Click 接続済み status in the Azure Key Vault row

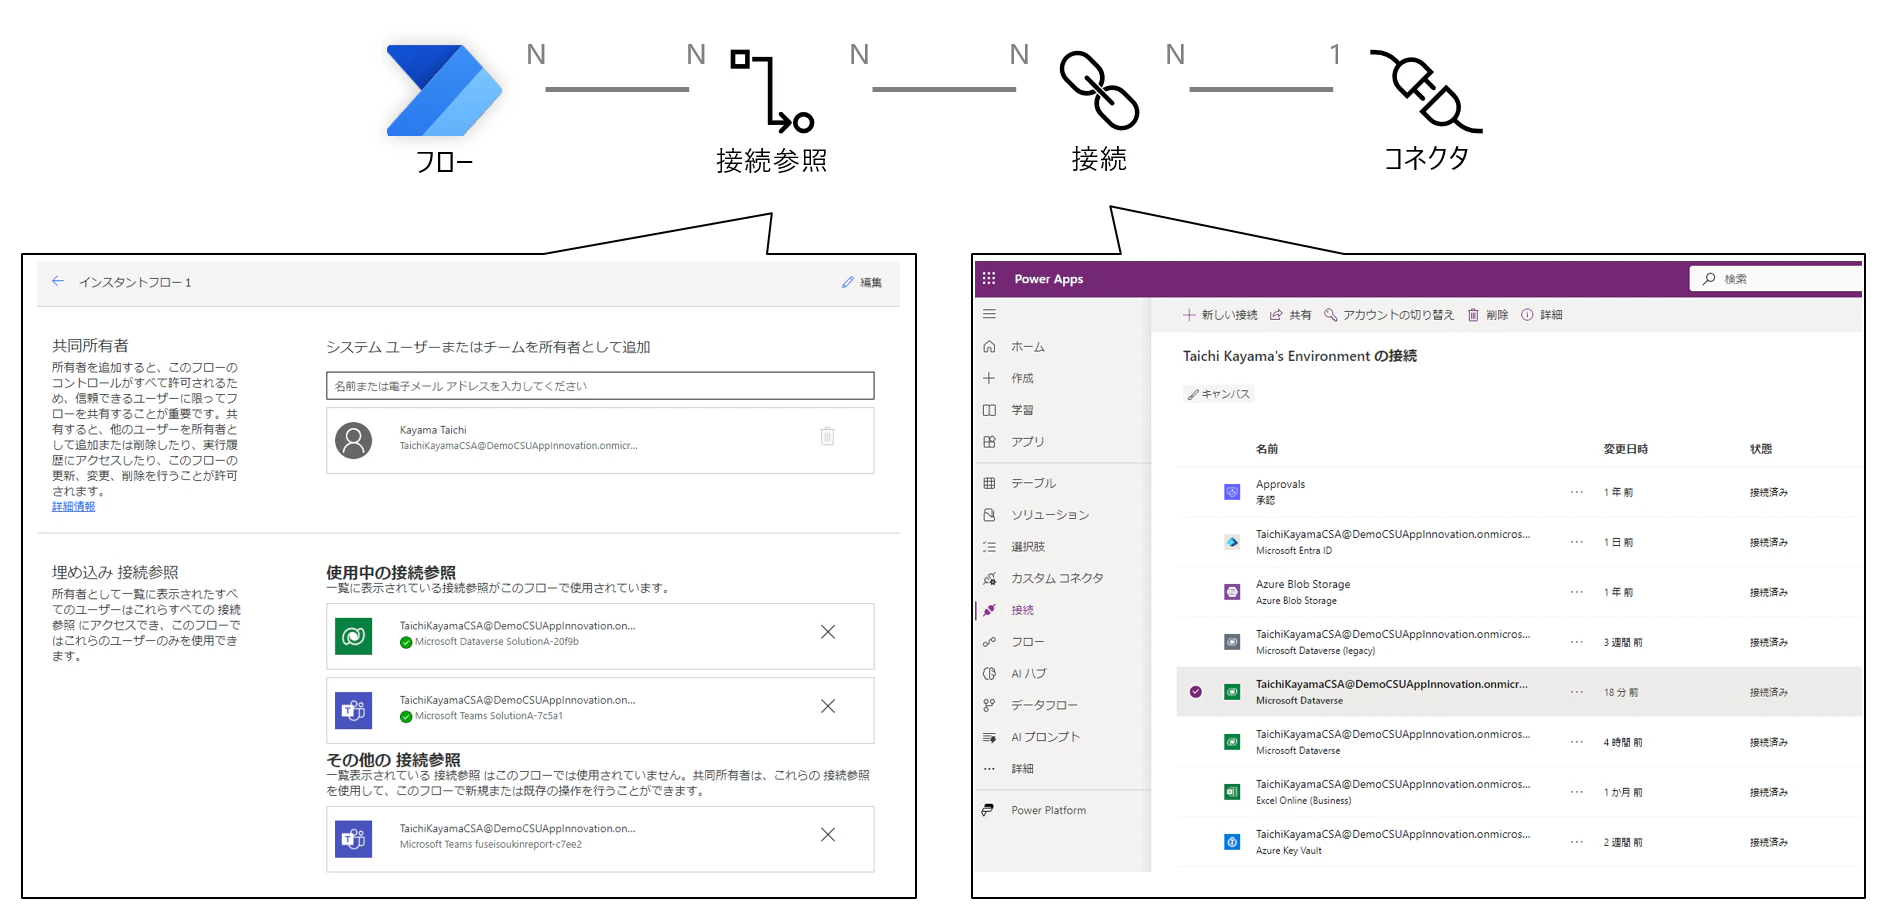coord(1768,843)
